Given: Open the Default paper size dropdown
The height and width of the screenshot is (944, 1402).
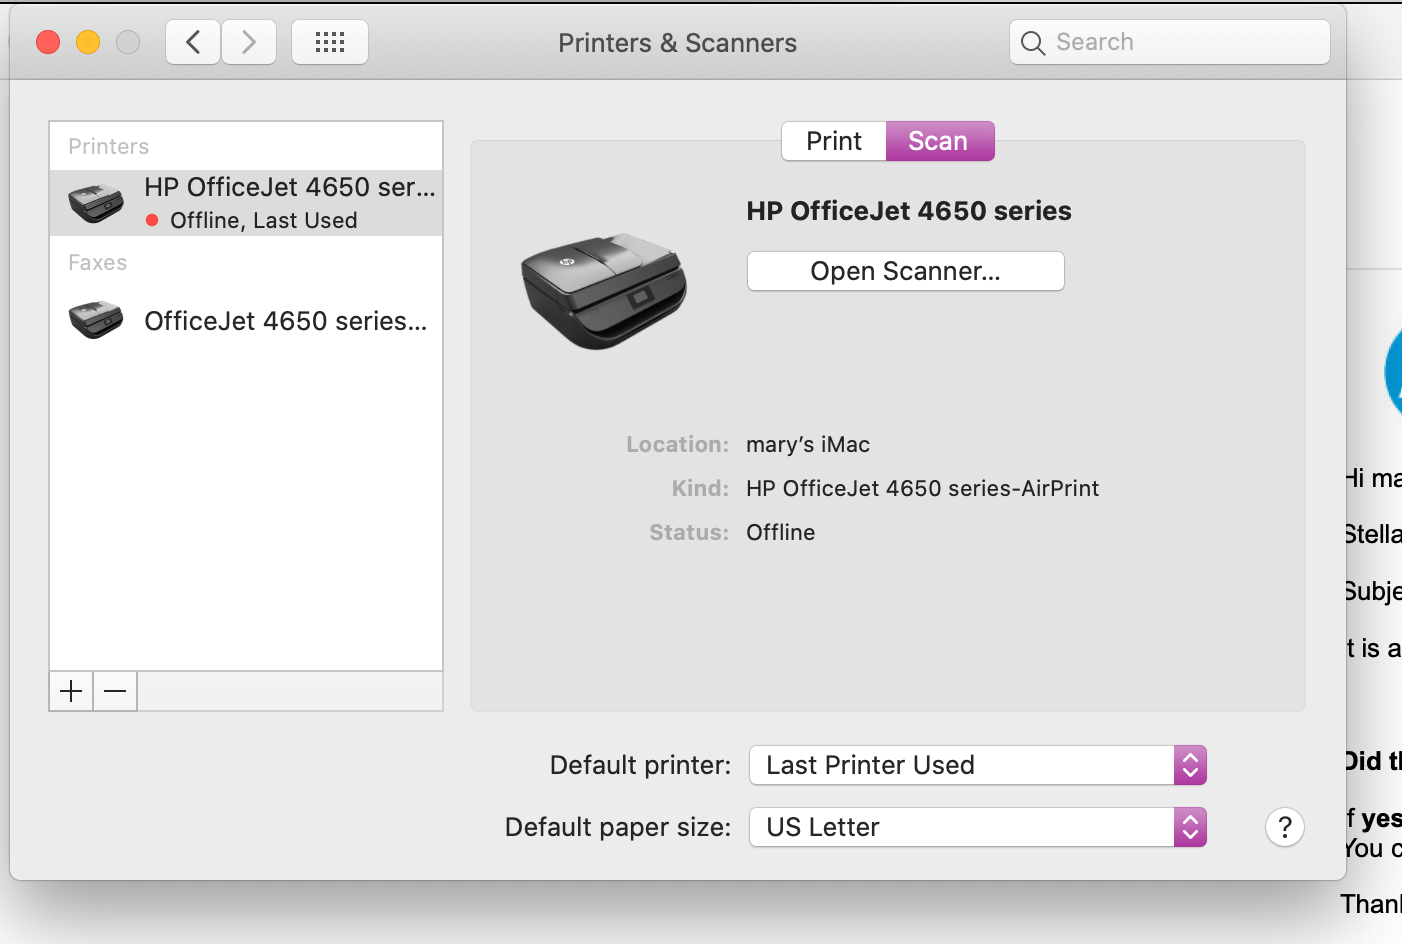Looking at the screenshot, I should click(978, 827).
